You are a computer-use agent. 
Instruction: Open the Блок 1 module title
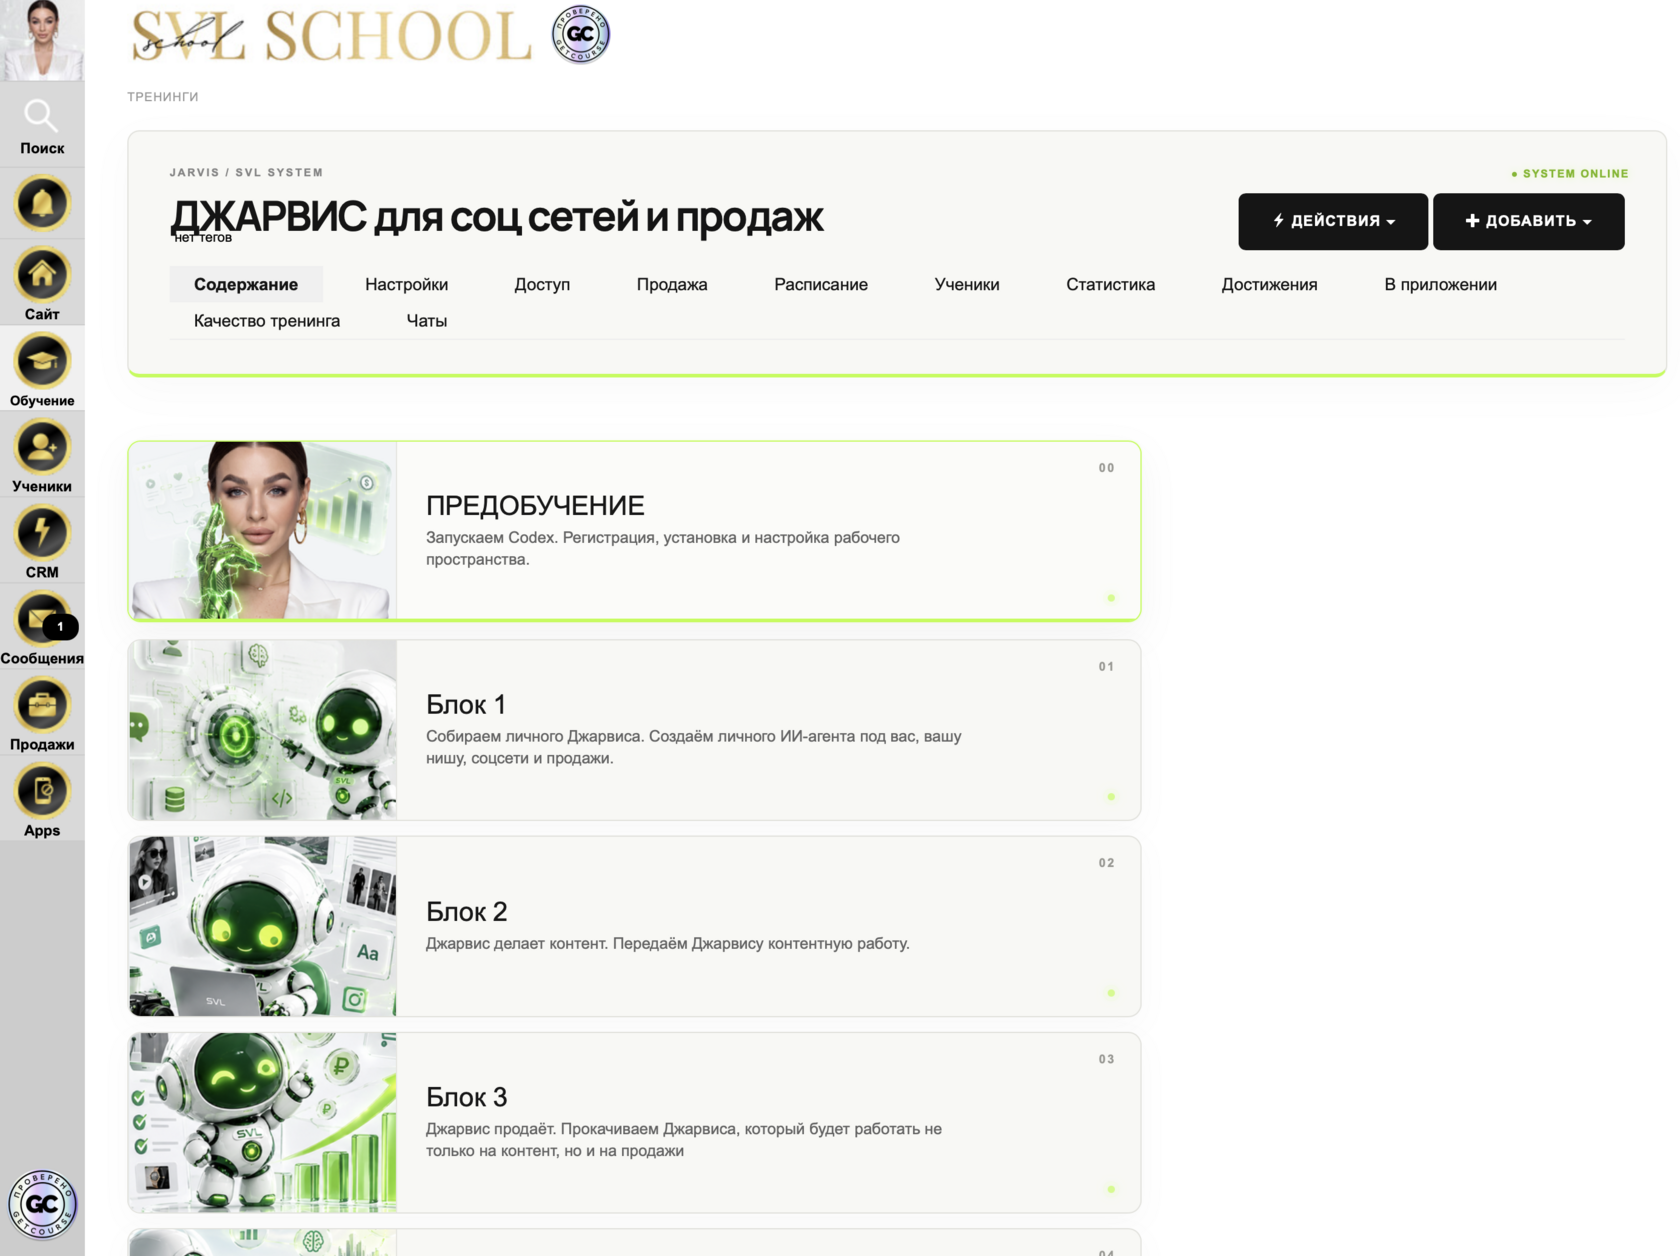(x=466, y=704)
